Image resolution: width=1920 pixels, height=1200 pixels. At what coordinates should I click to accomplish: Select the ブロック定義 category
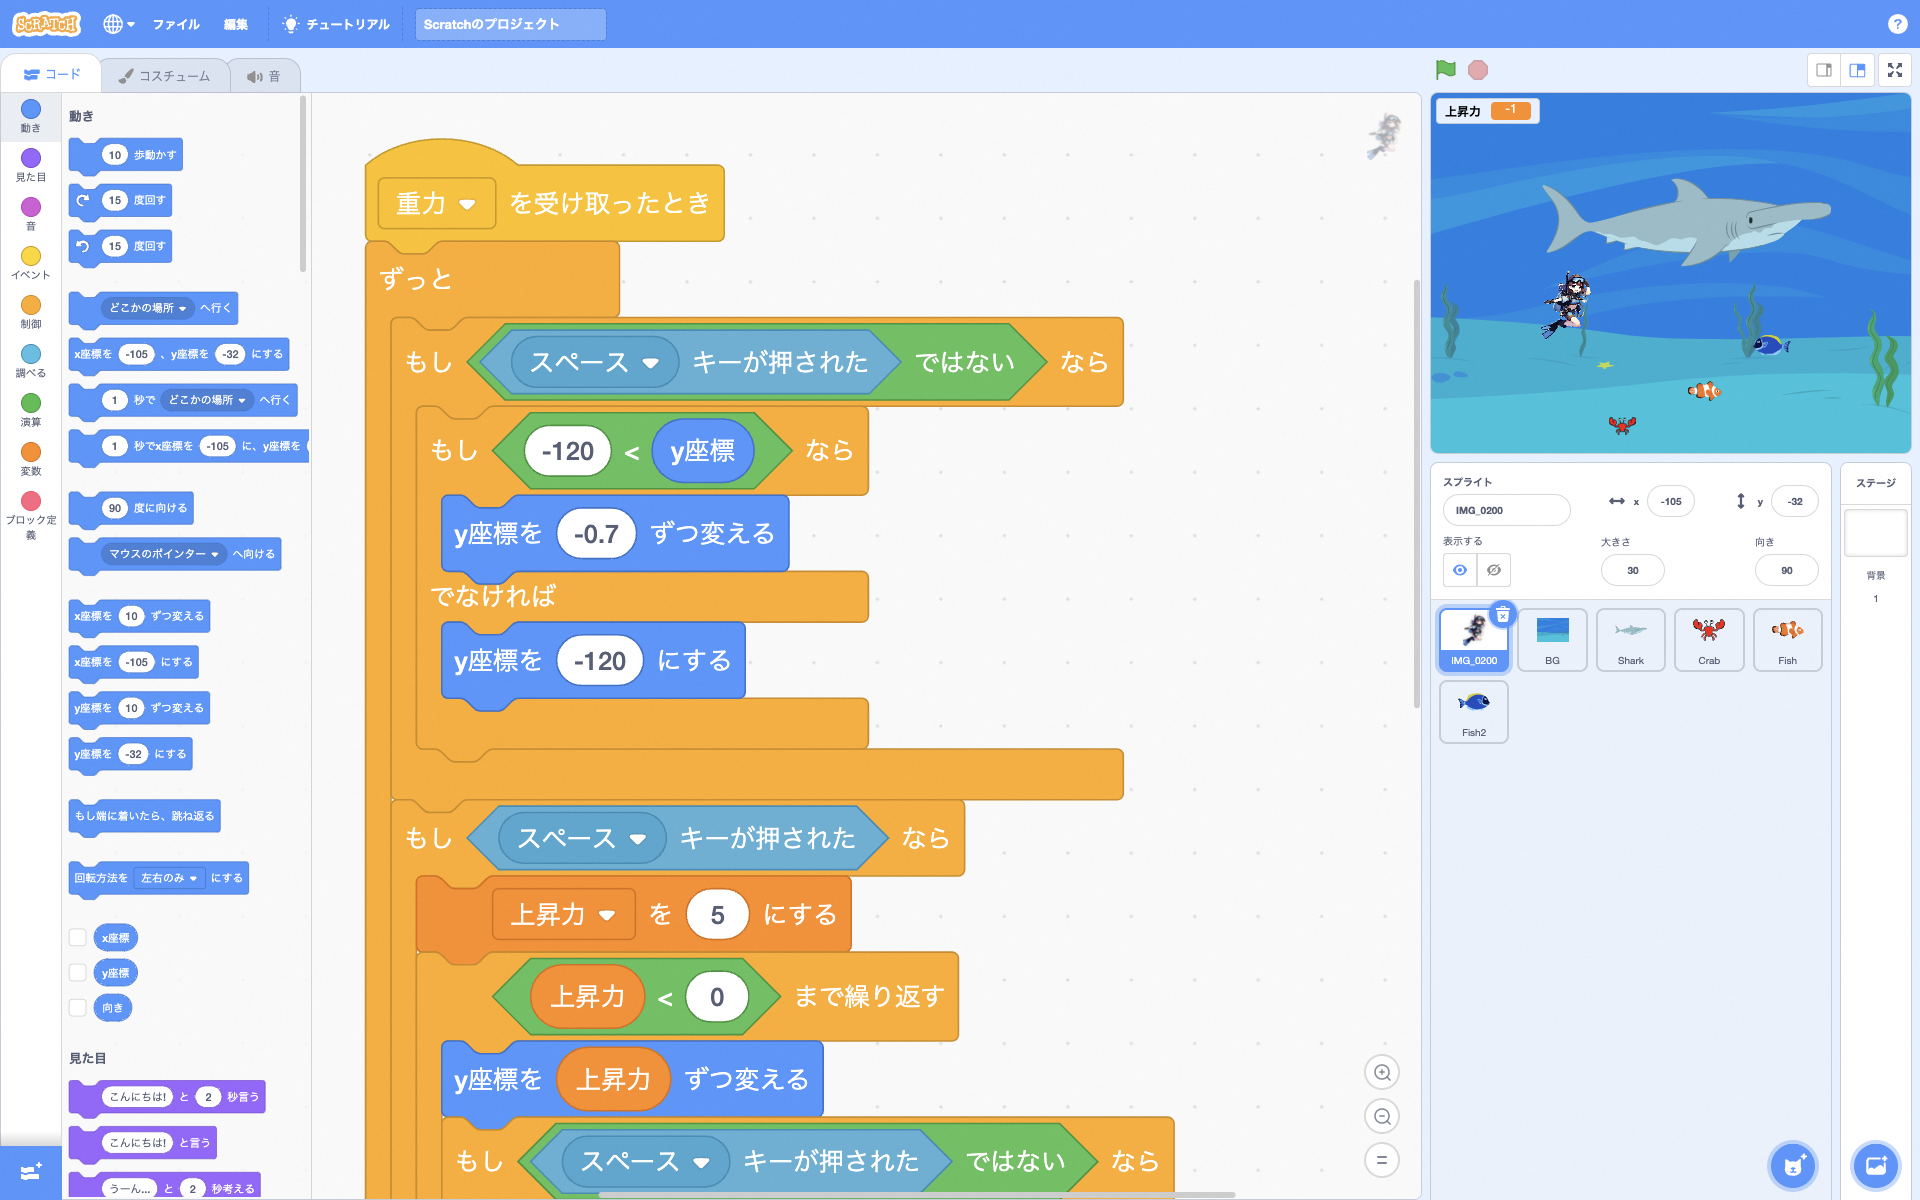pyautogui.click(x=31, y=514)
